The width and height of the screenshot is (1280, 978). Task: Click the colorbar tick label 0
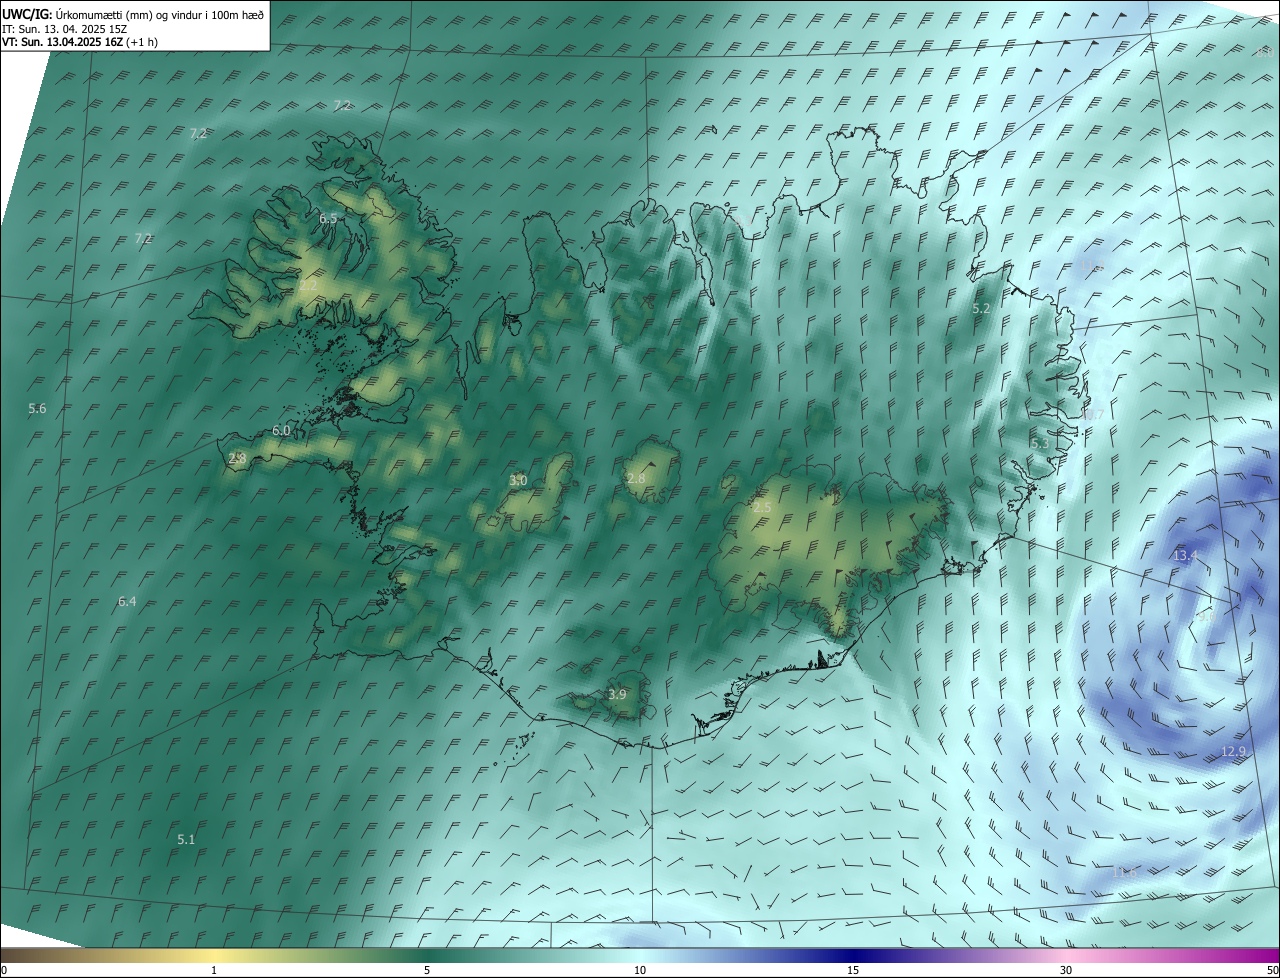[4, 970]
